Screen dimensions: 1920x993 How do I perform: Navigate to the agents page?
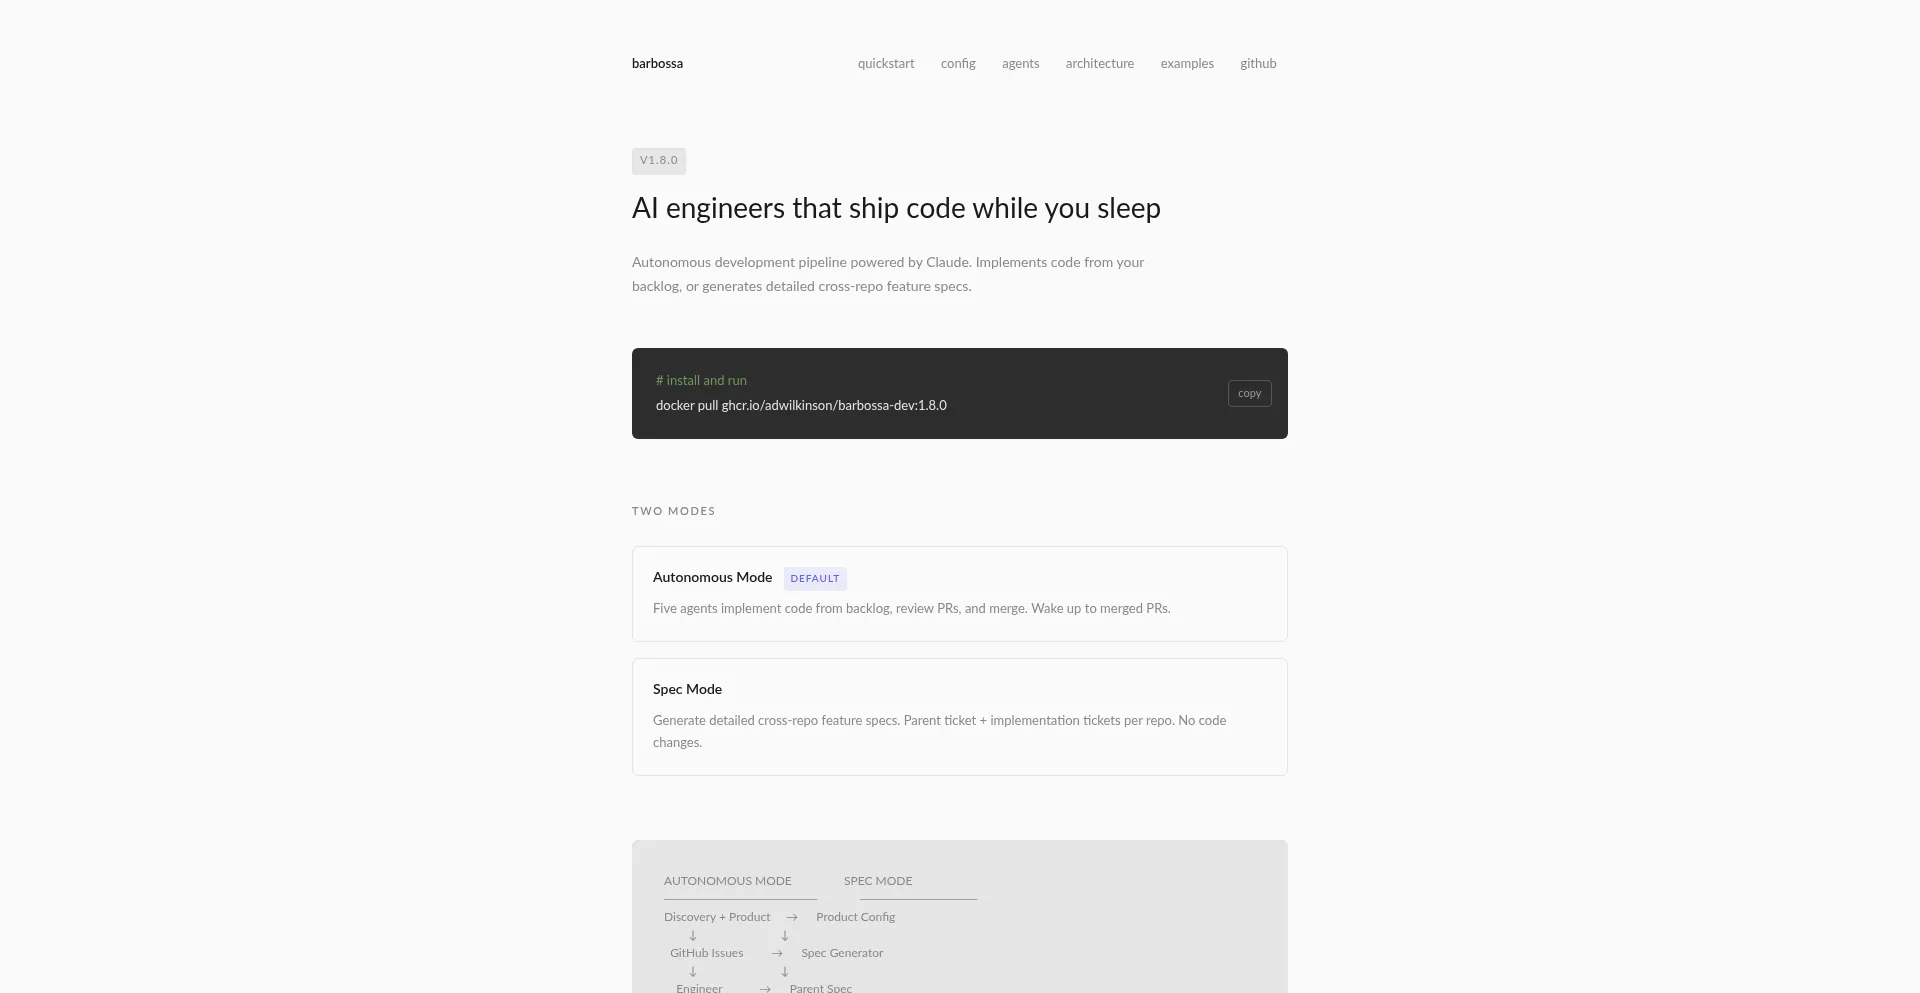(x=1020, y=64)
